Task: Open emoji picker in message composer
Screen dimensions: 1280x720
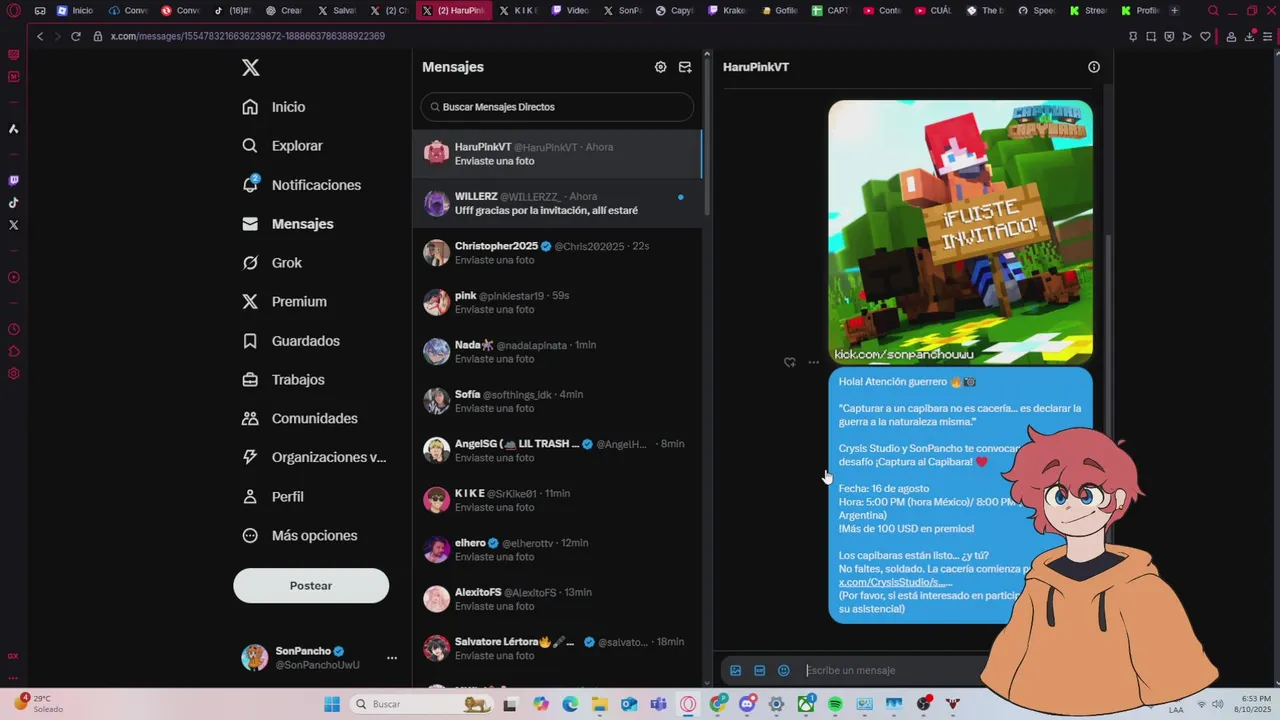Action: (x=783, y=671)
